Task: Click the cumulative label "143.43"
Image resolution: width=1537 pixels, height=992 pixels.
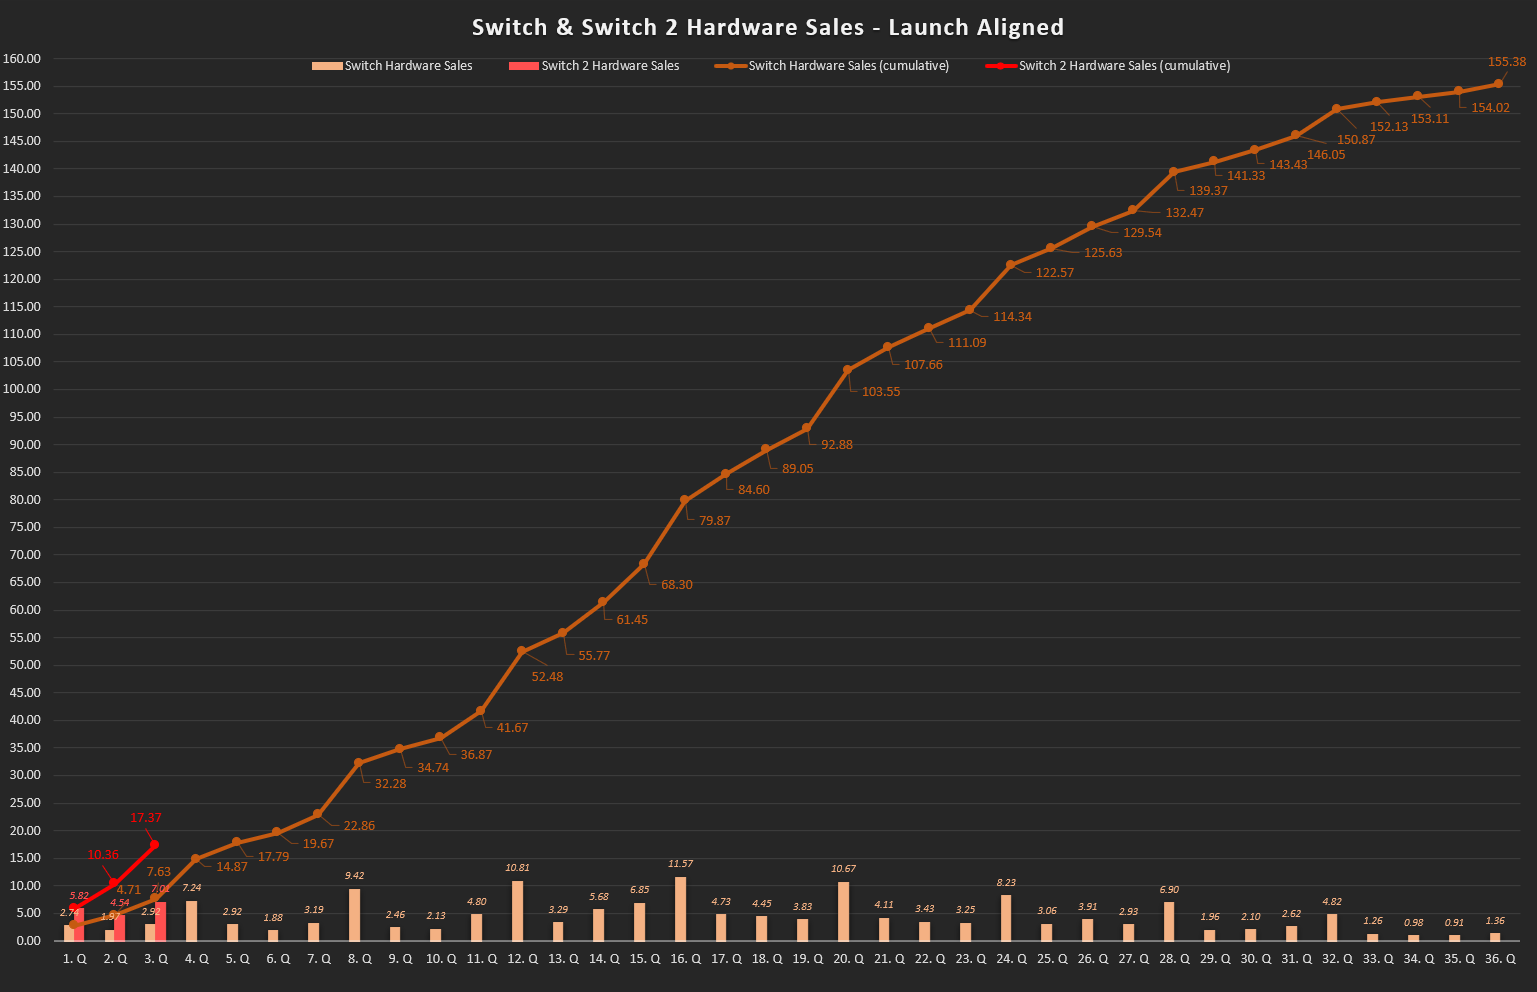Action: [1288, 165]
